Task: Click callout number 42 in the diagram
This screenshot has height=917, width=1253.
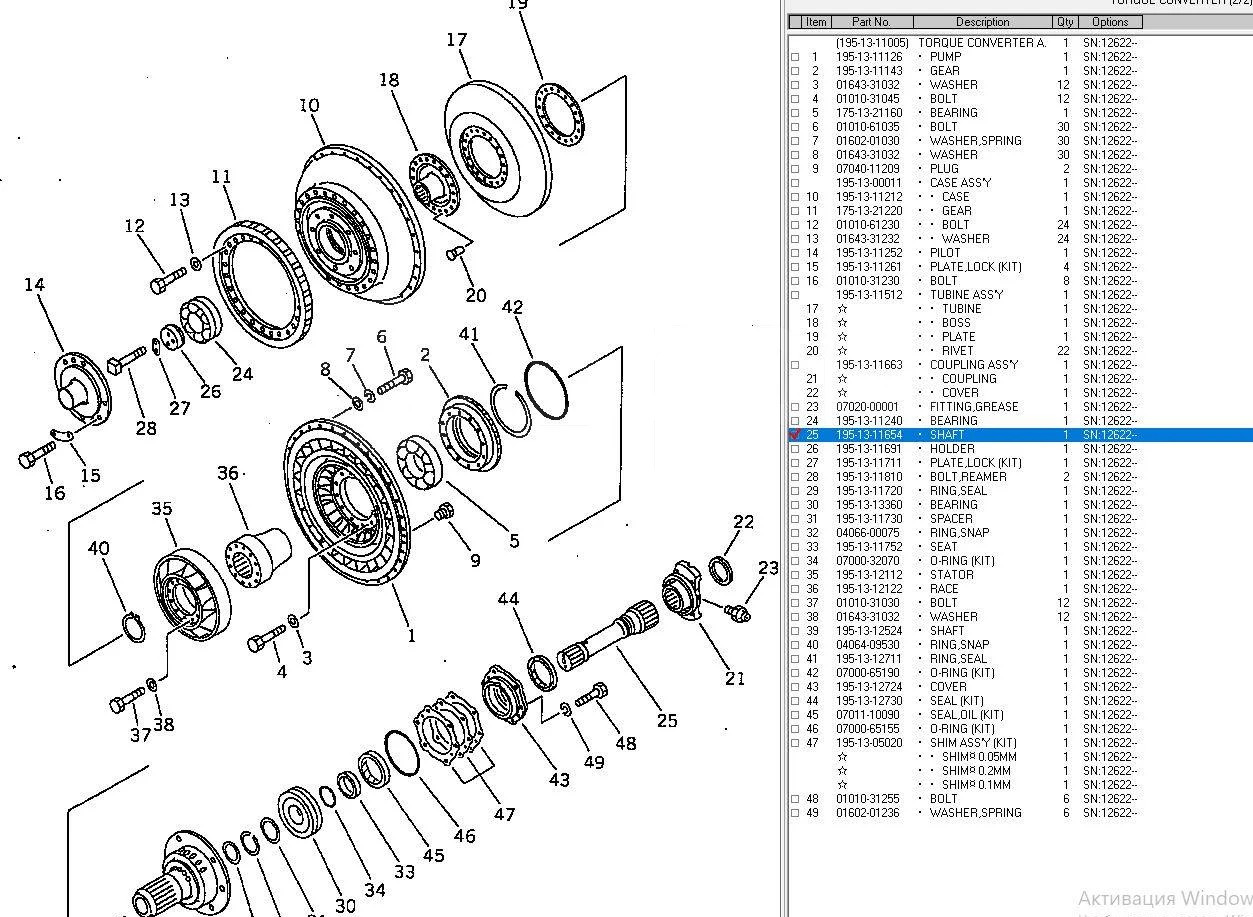Action: 512,308
